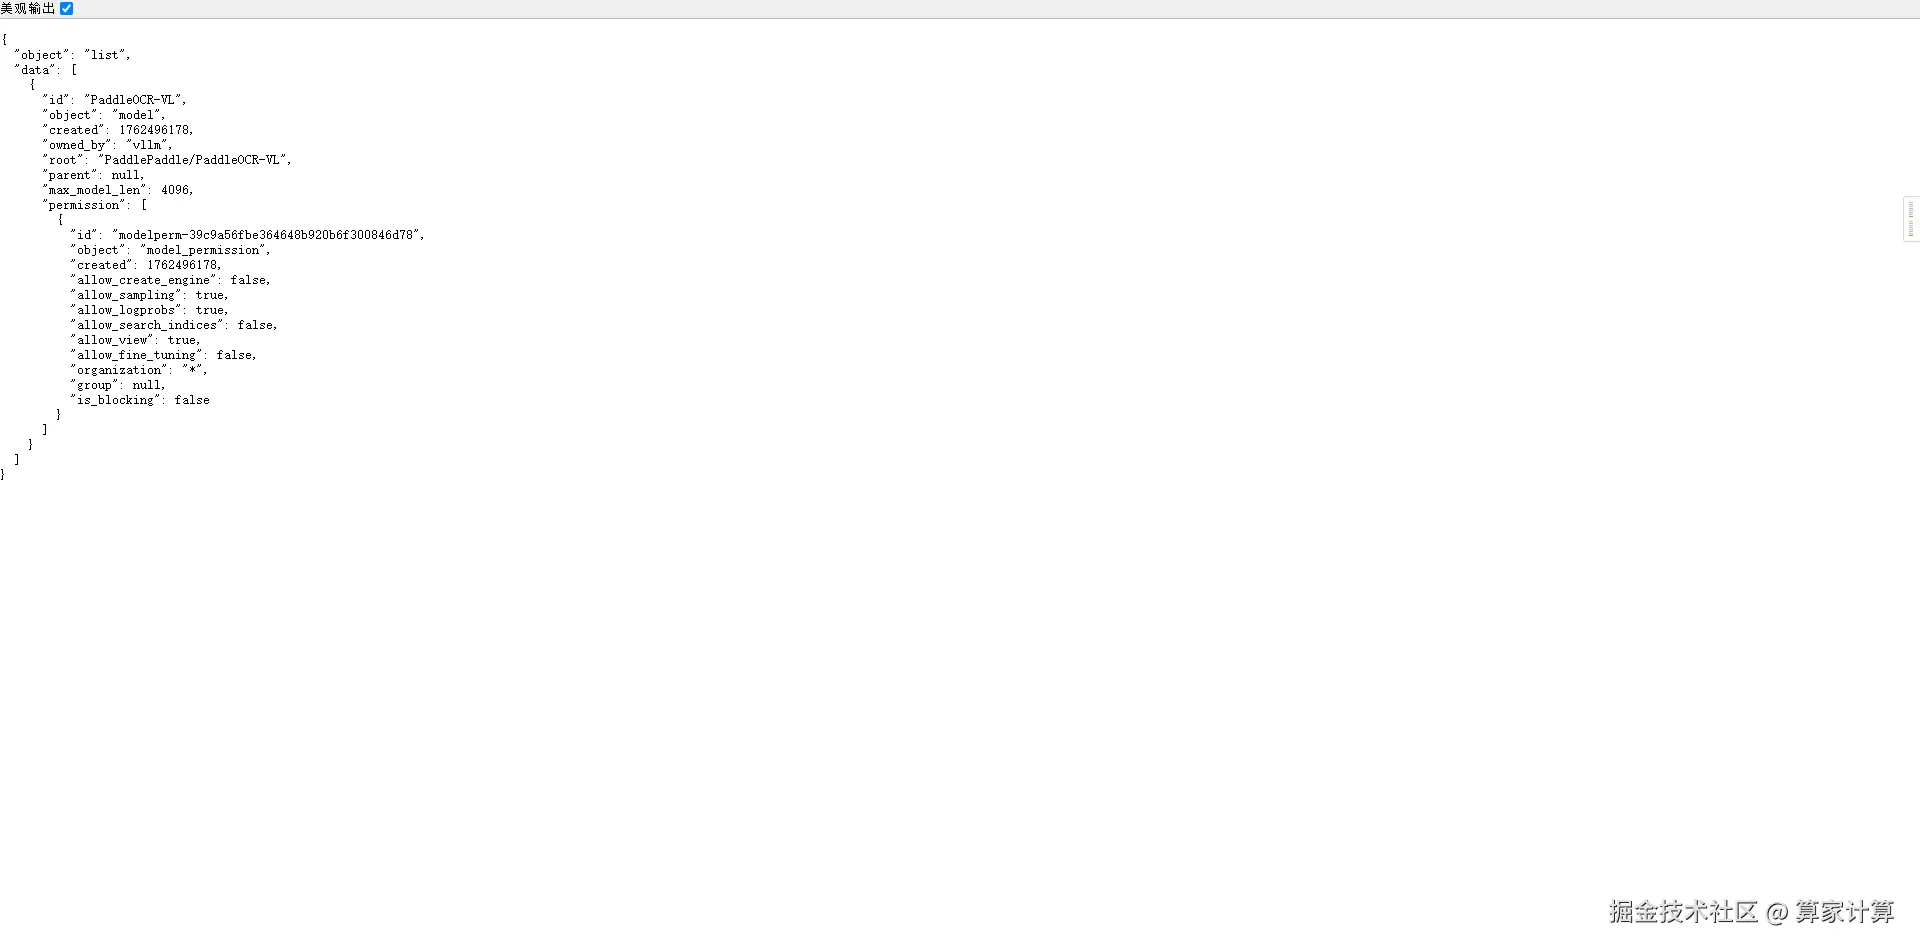Click the 美观输出 label text
Image resolution: width=1920 pixels, height=951 pixels.
[x=28, y=8]
